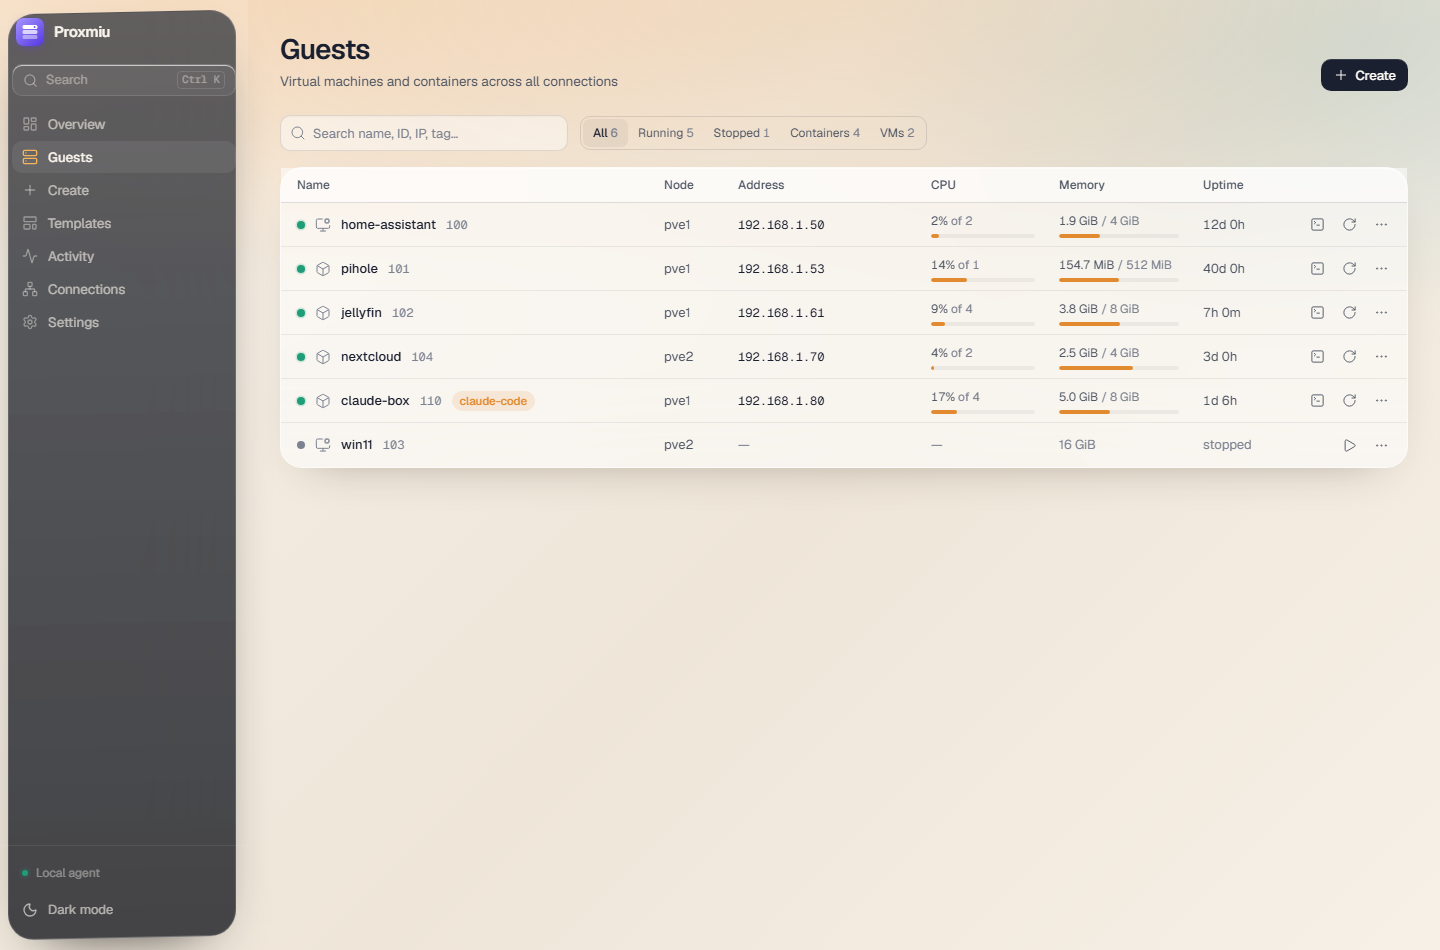Open the home-assistant guest name

(388, 225)
